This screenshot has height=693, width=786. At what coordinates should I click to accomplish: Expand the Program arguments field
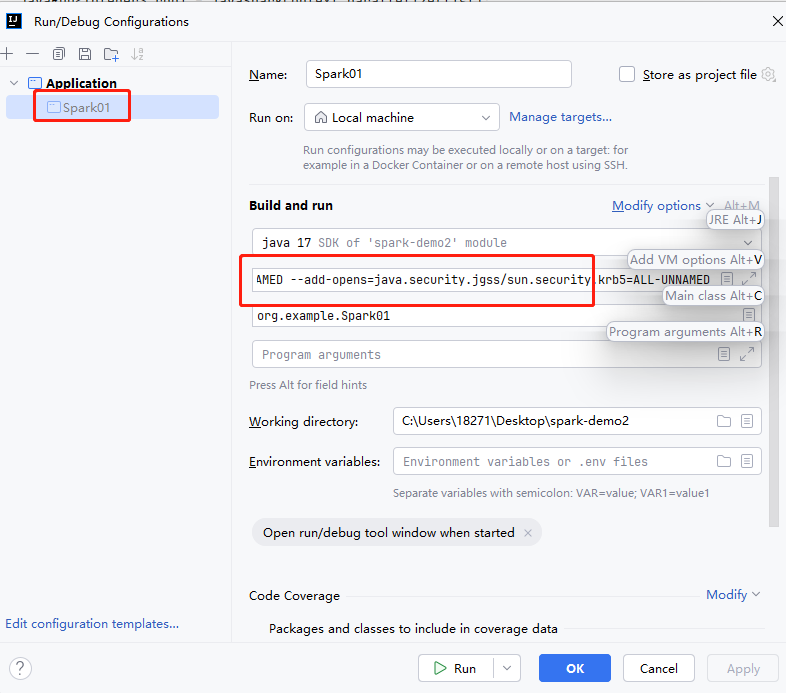click(747, 354)
